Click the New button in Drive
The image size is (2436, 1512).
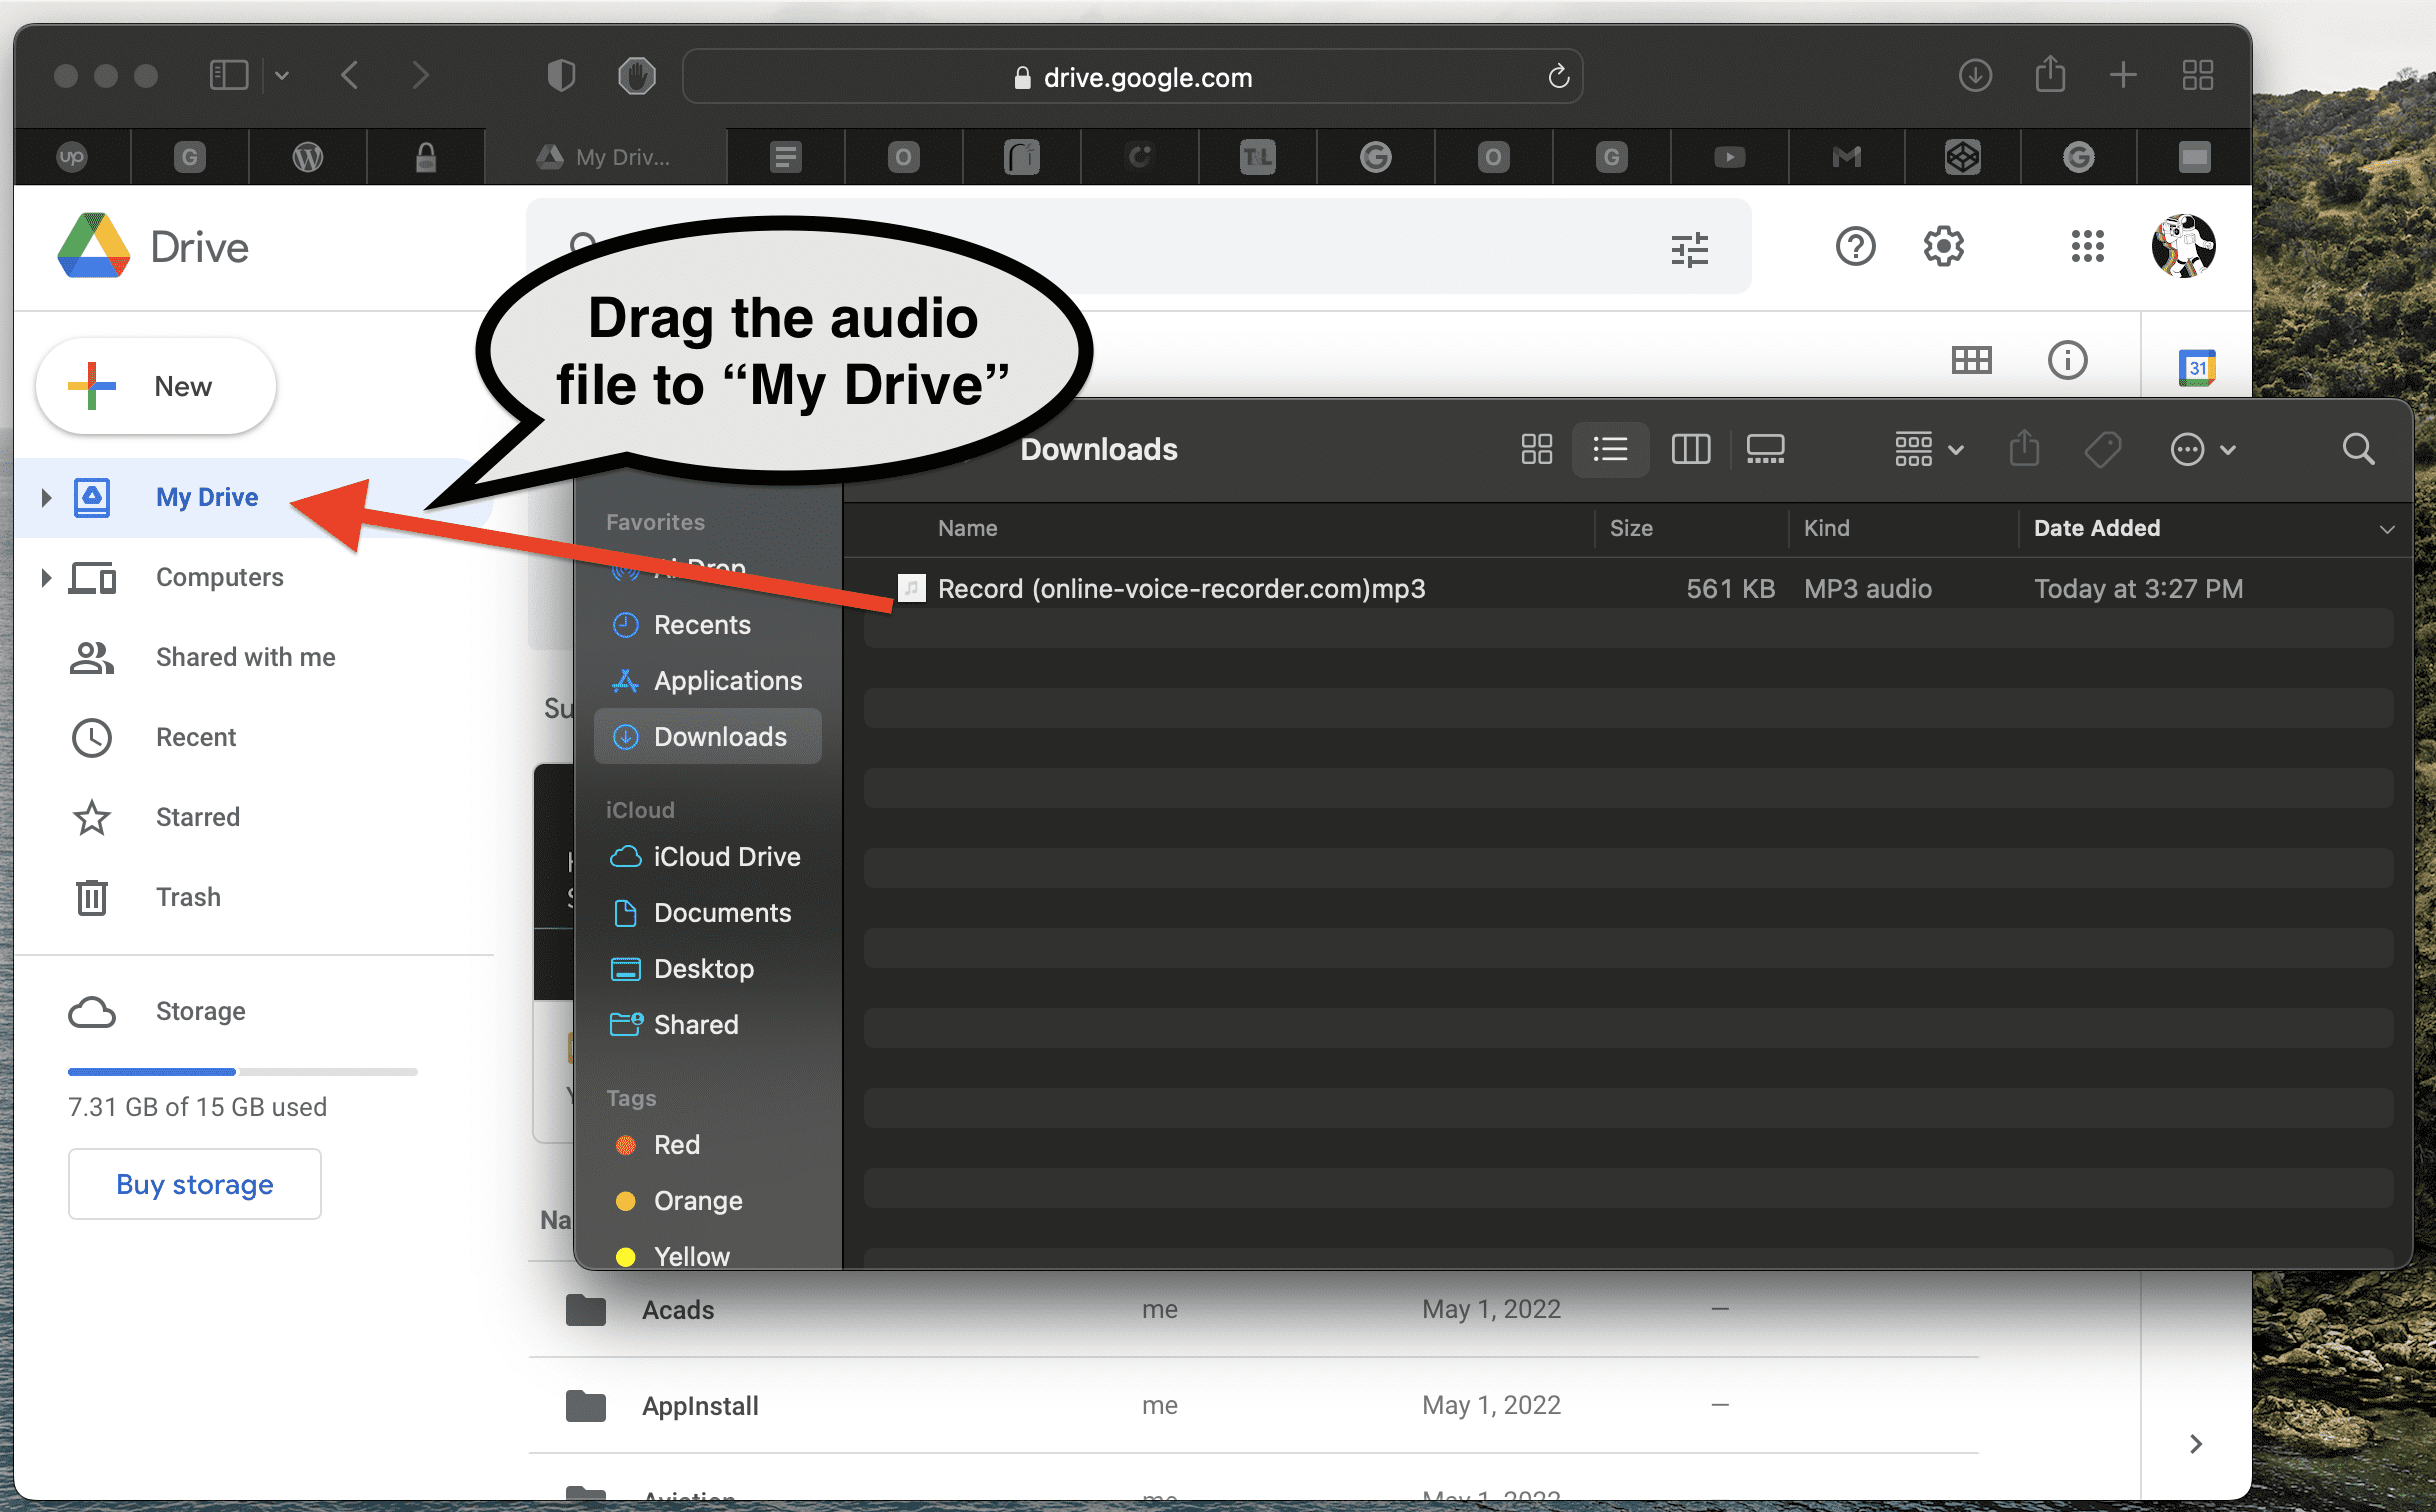(155, 386)
